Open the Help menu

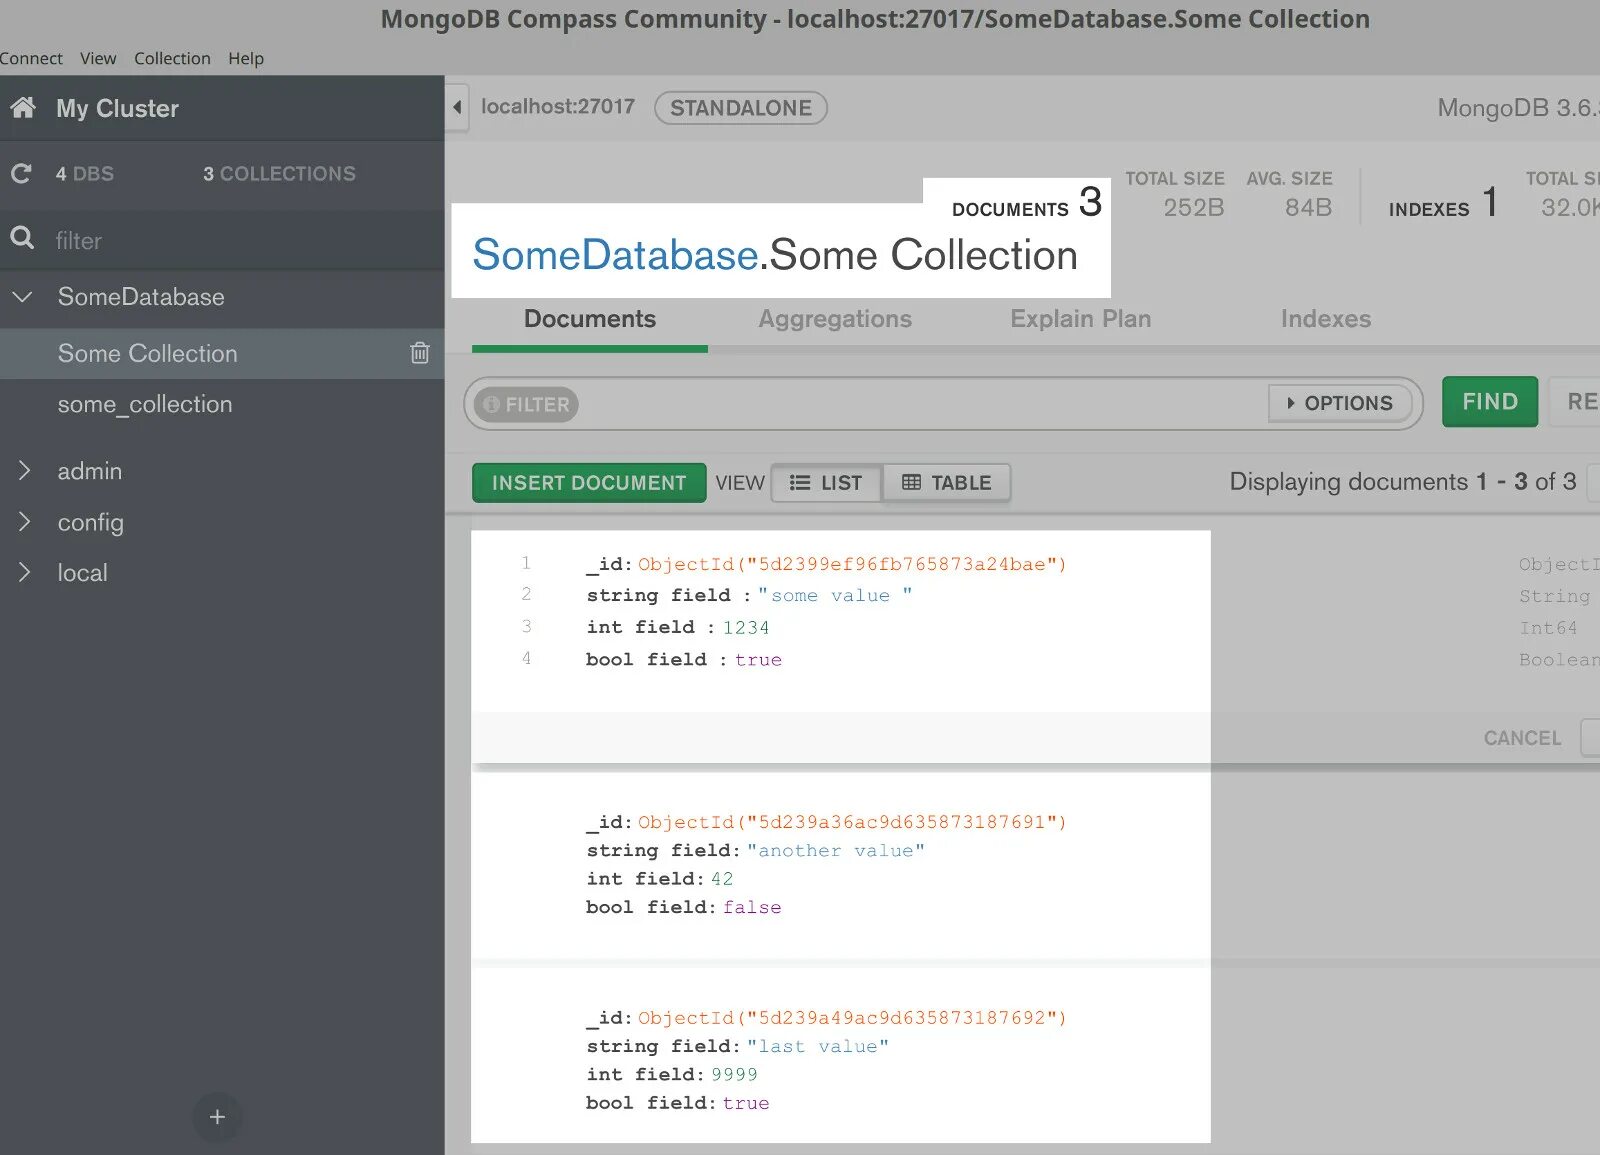click(x=246, y=58)
